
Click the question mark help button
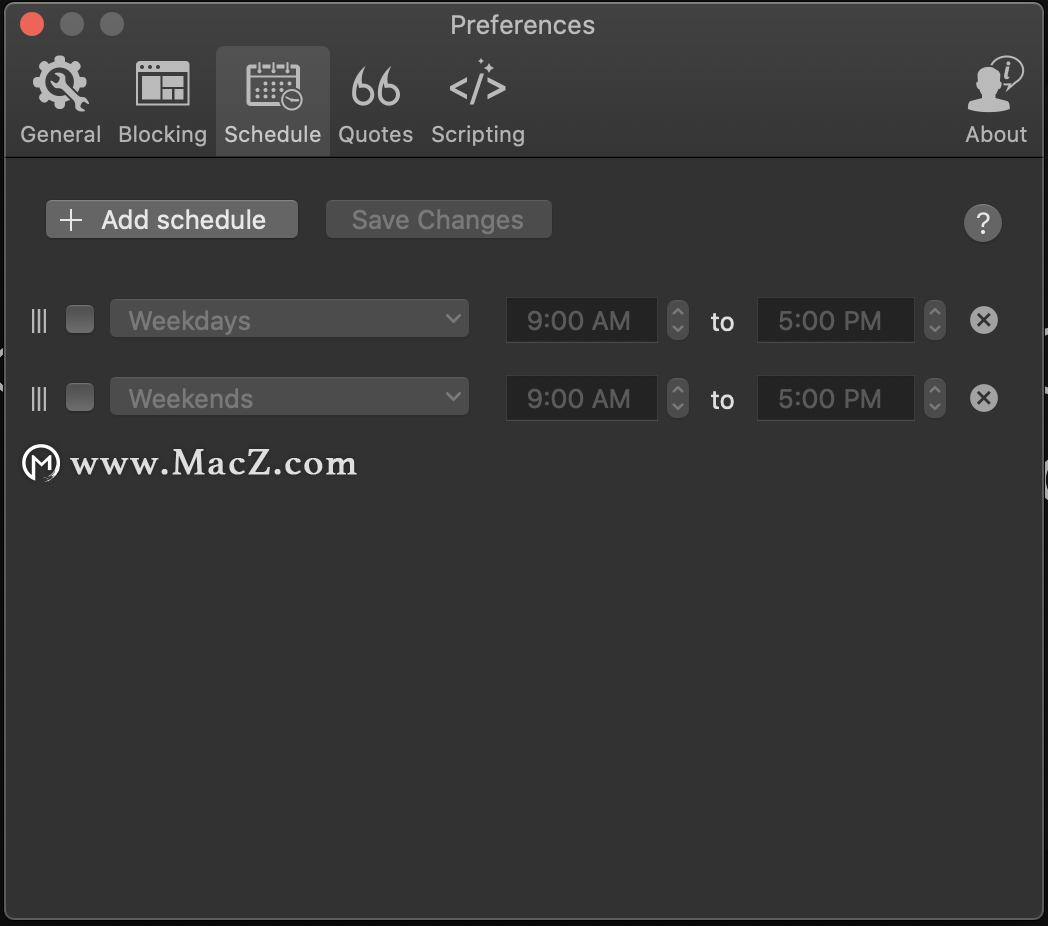(982, 223)
